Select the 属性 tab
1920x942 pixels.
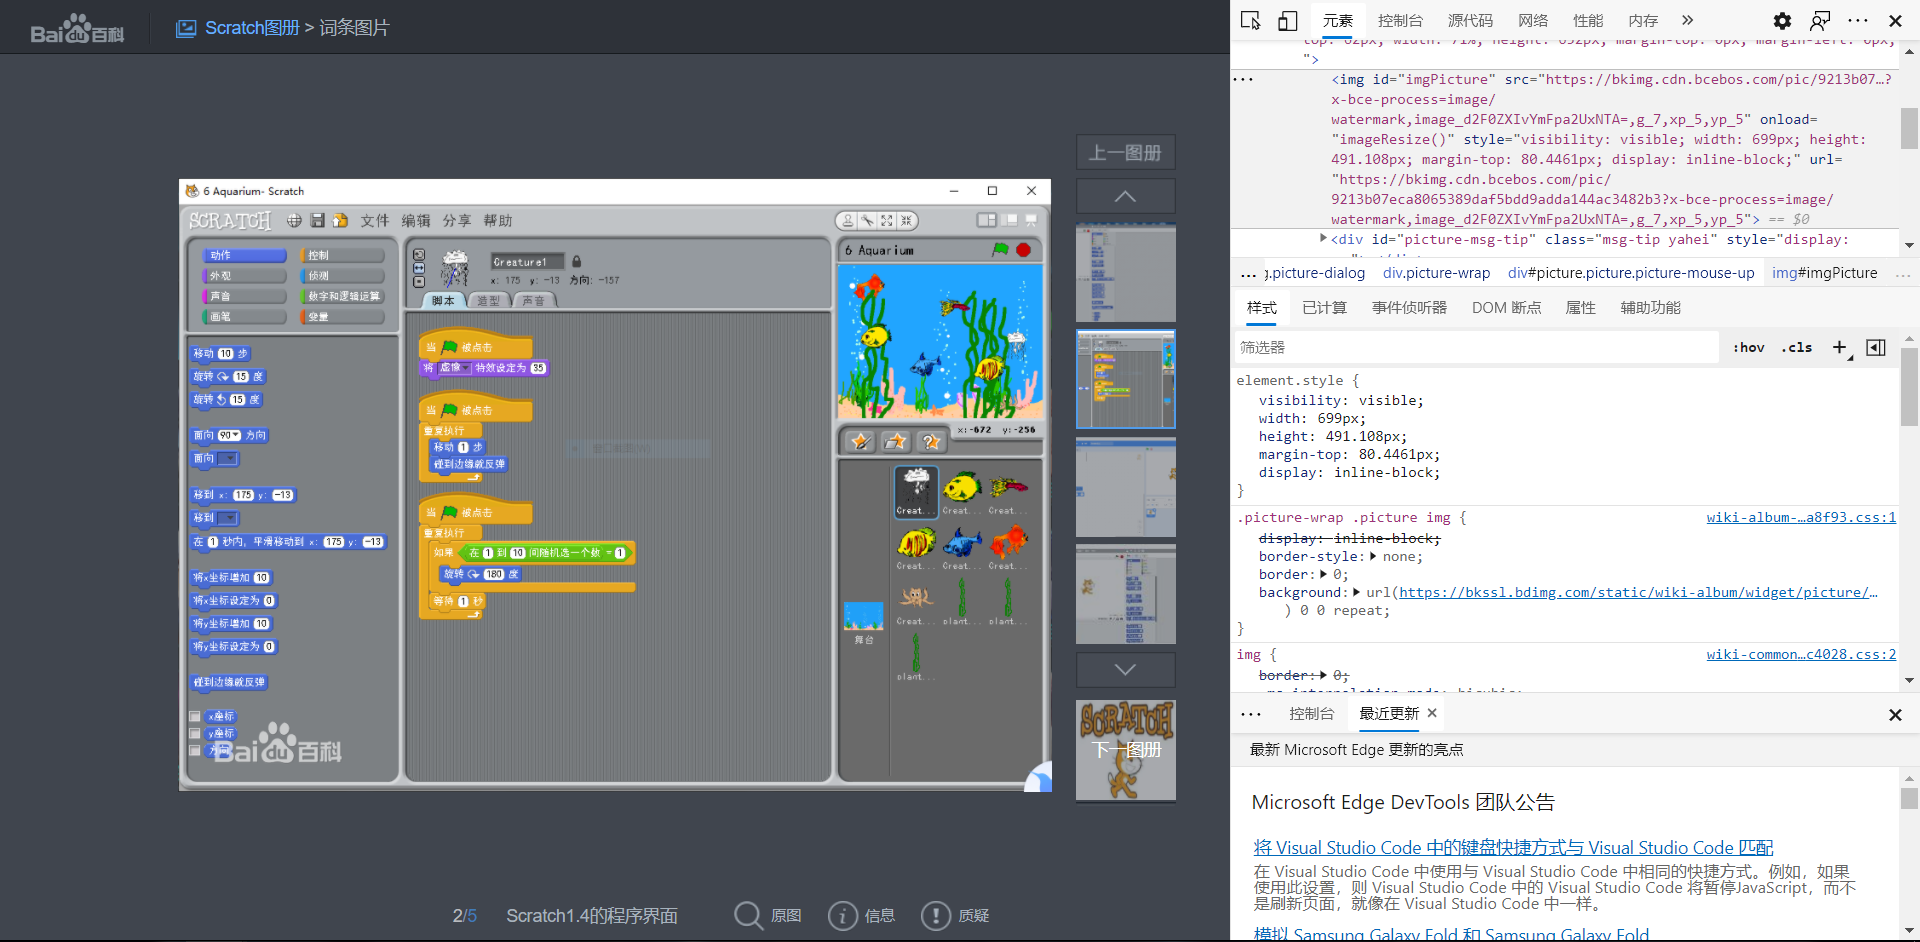(x=1580, y=308)
